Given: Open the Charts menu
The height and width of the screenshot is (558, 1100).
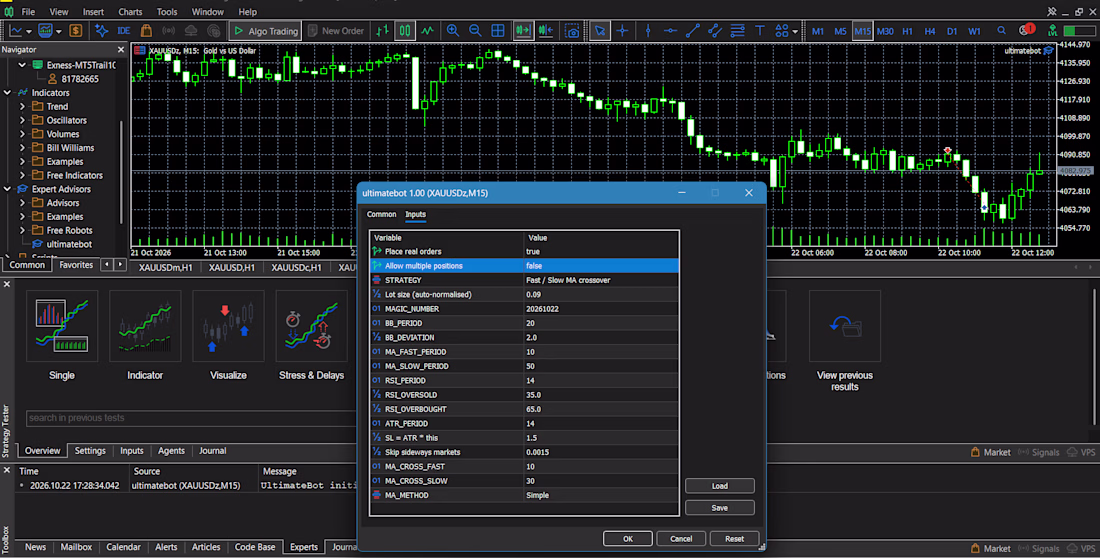Looking at the screenshot, I should (130, 12).
